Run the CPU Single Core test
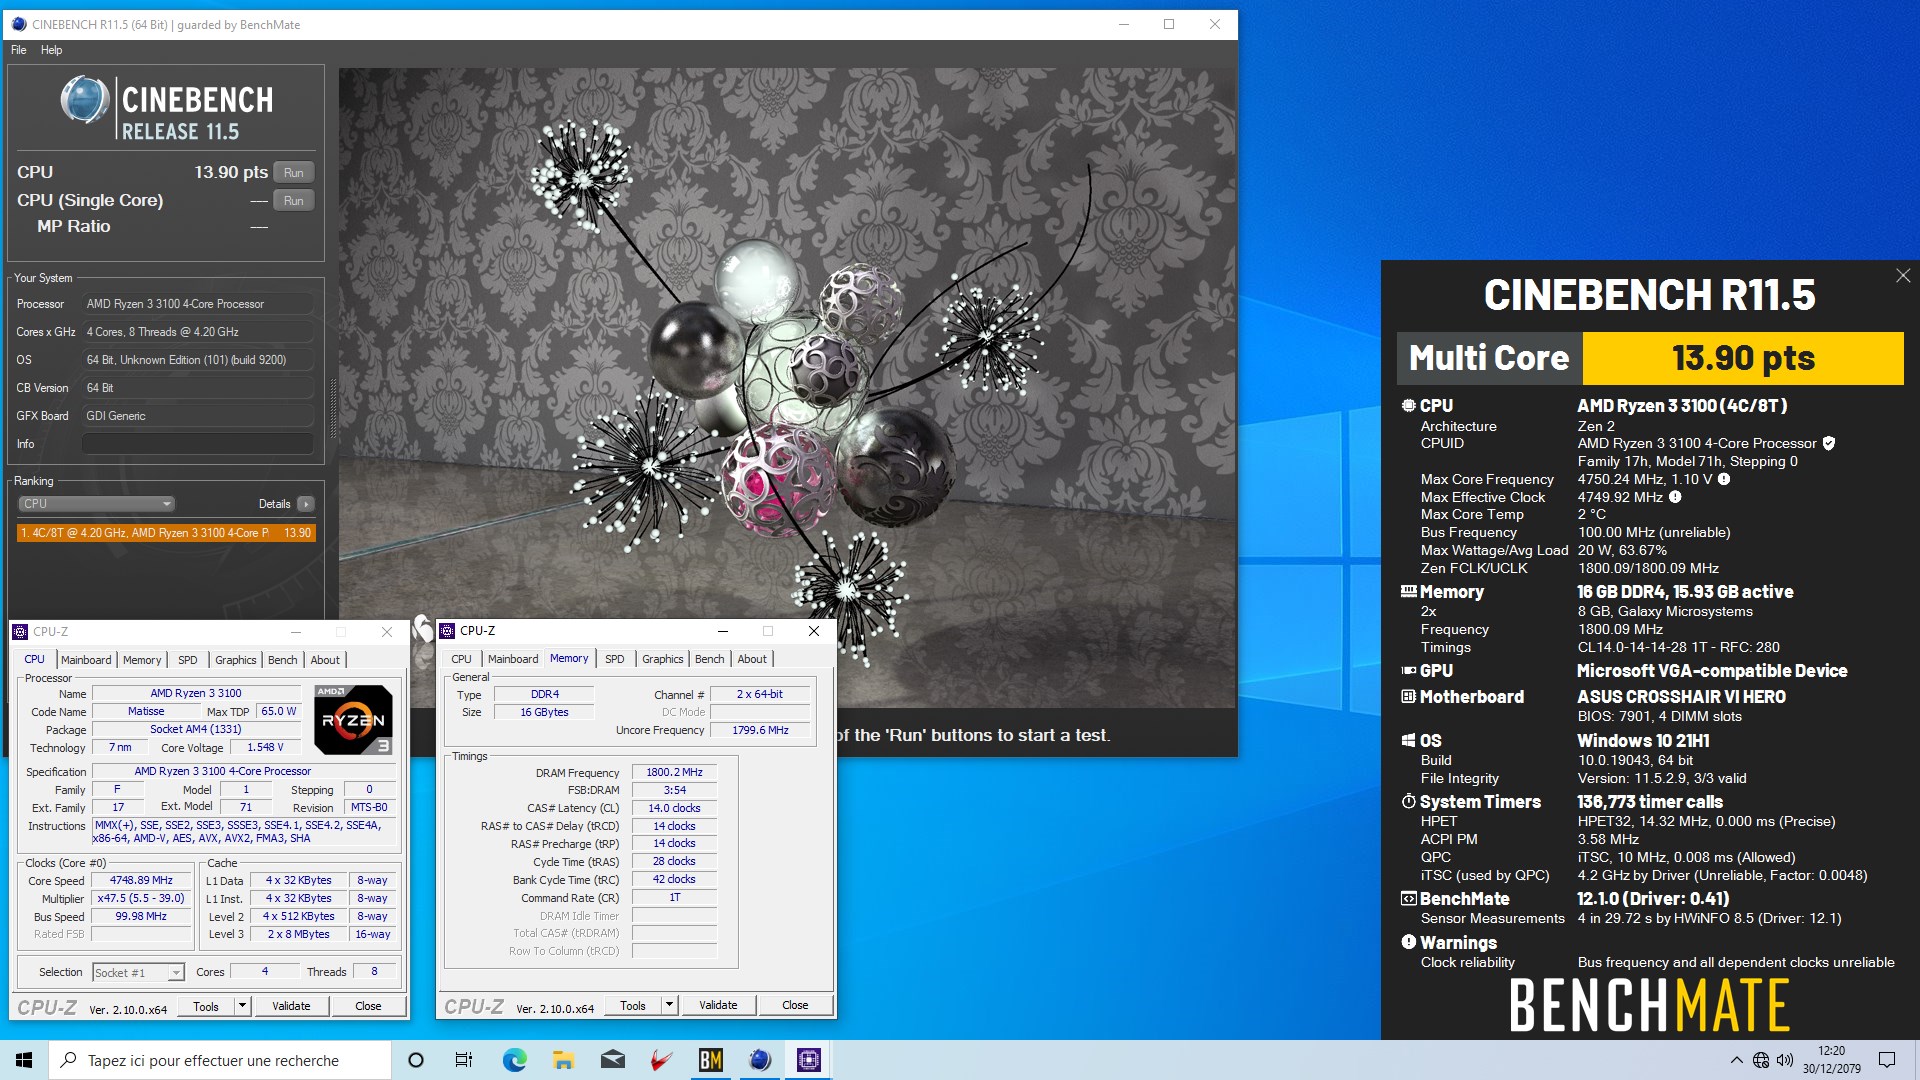This screenshot has height=1080, width=1920. coord(293,200)
